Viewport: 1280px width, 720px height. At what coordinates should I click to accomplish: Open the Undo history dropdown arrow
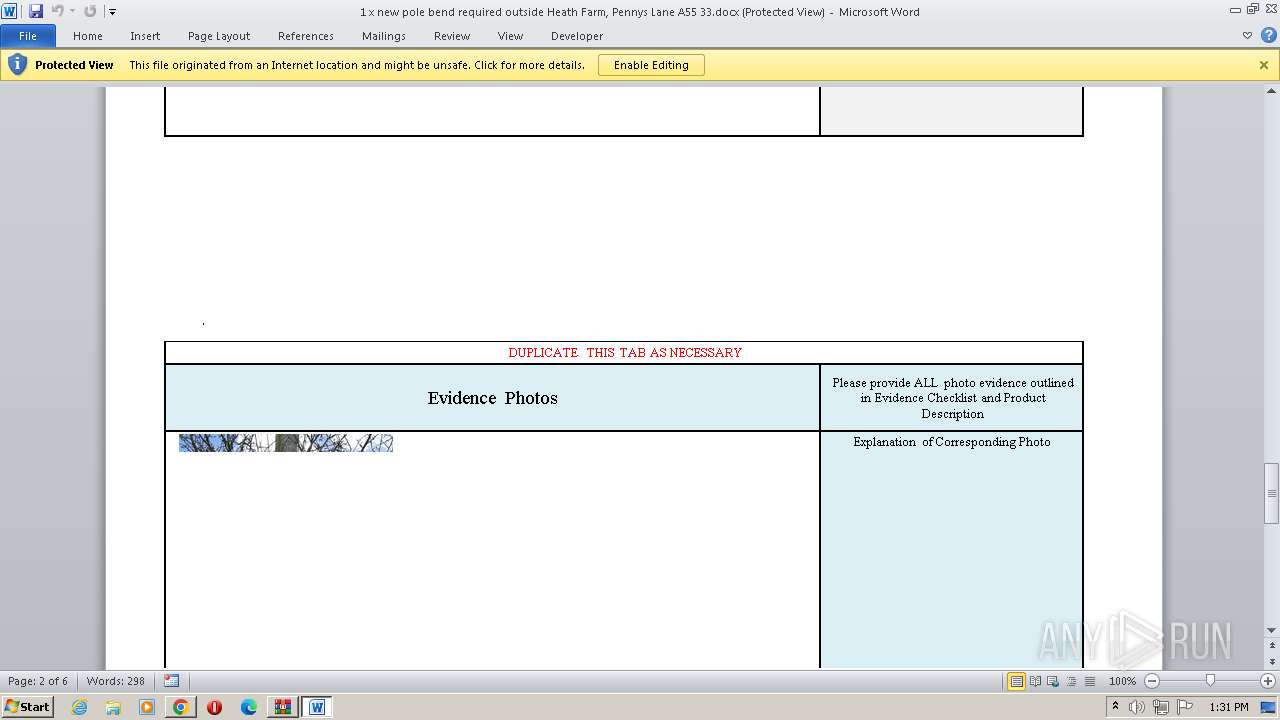tap(72, 12)
